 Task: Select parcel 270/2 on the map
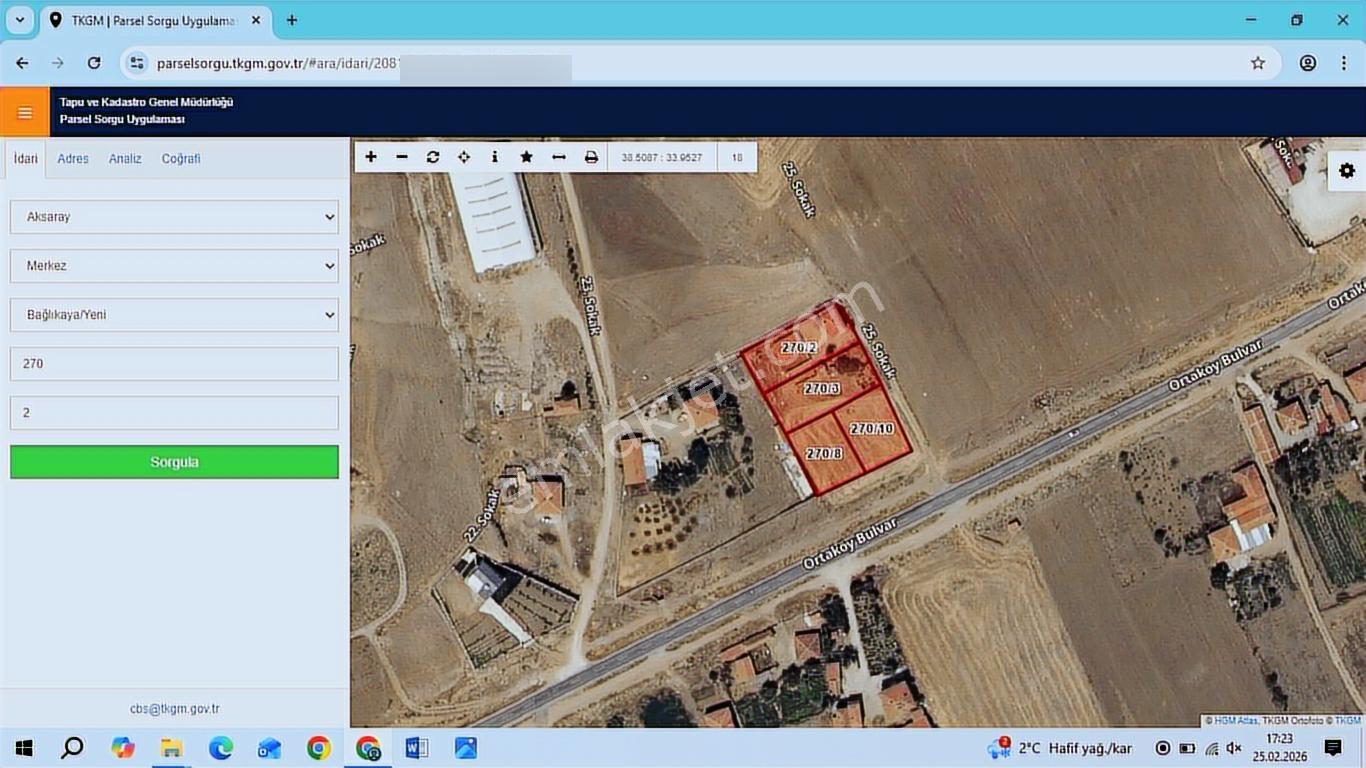click(x=800, y=348)
